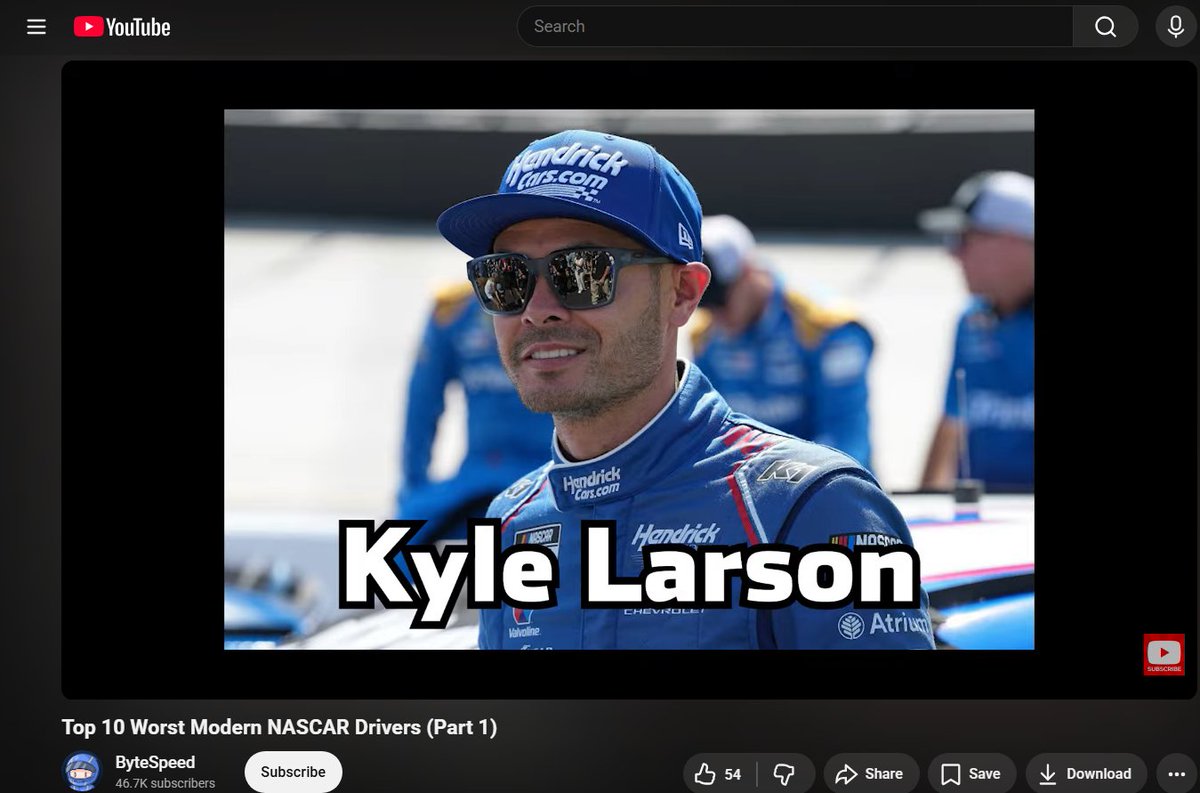Open more actions three-dot menu
Viewport: 1200px width, 793px height.
coord(1177,774)
